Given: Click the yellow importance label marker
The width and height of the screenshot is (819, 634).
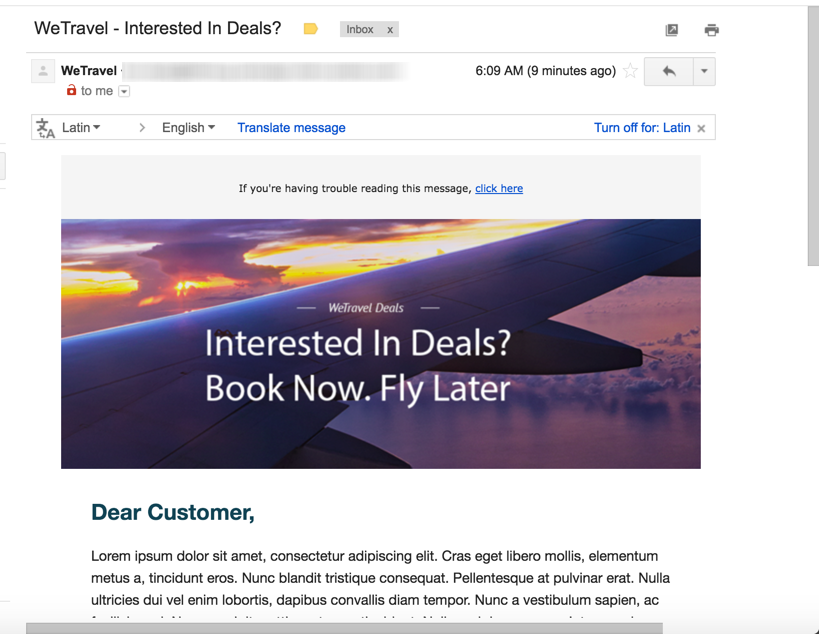Looking at the screenshot, I should (311, 29).
